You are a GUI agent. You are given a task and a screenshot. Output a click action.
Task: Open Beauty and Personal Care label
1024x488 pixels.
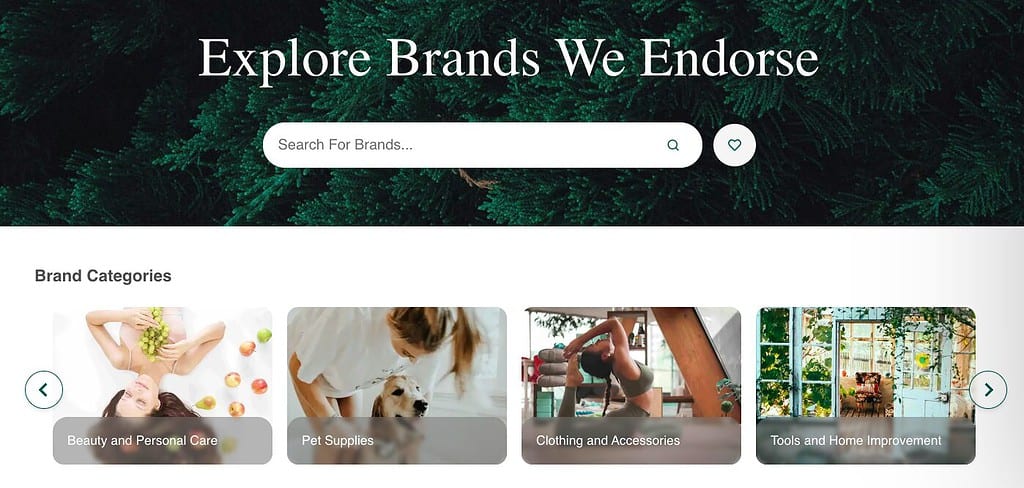142,440
